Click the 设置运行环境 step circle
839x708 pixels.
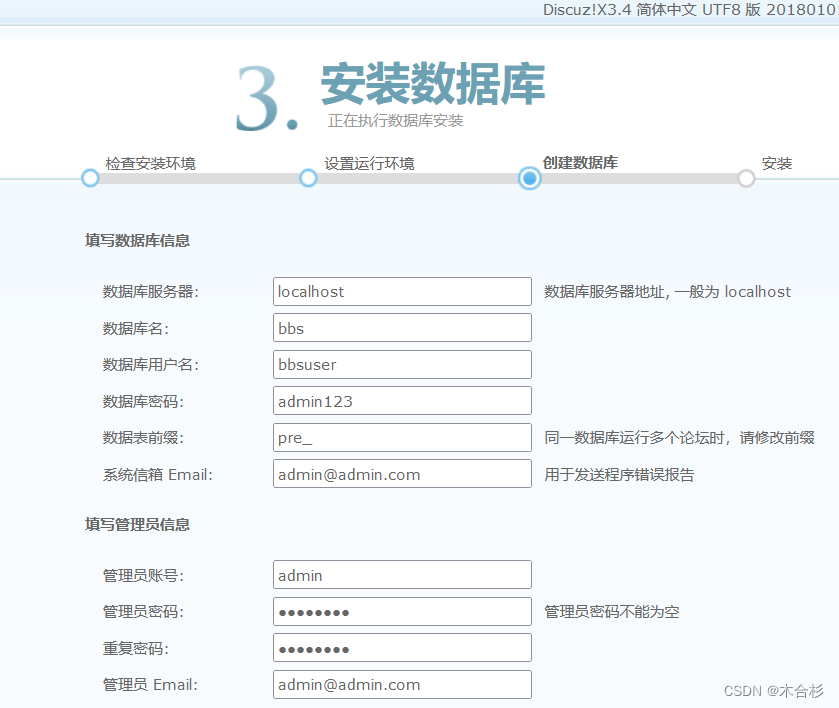pyautogui.click(x=308, y=178)
